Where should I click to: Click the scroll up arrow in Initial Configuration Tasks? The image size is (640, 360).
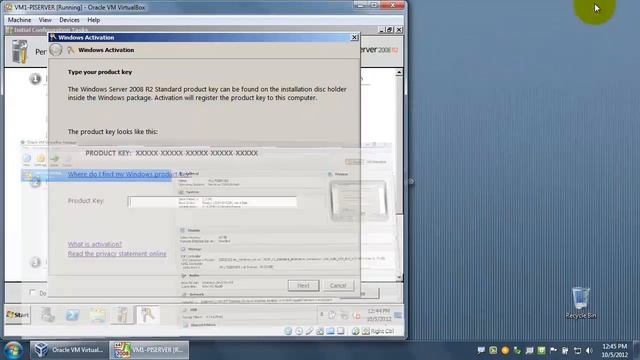coord(399,73)
